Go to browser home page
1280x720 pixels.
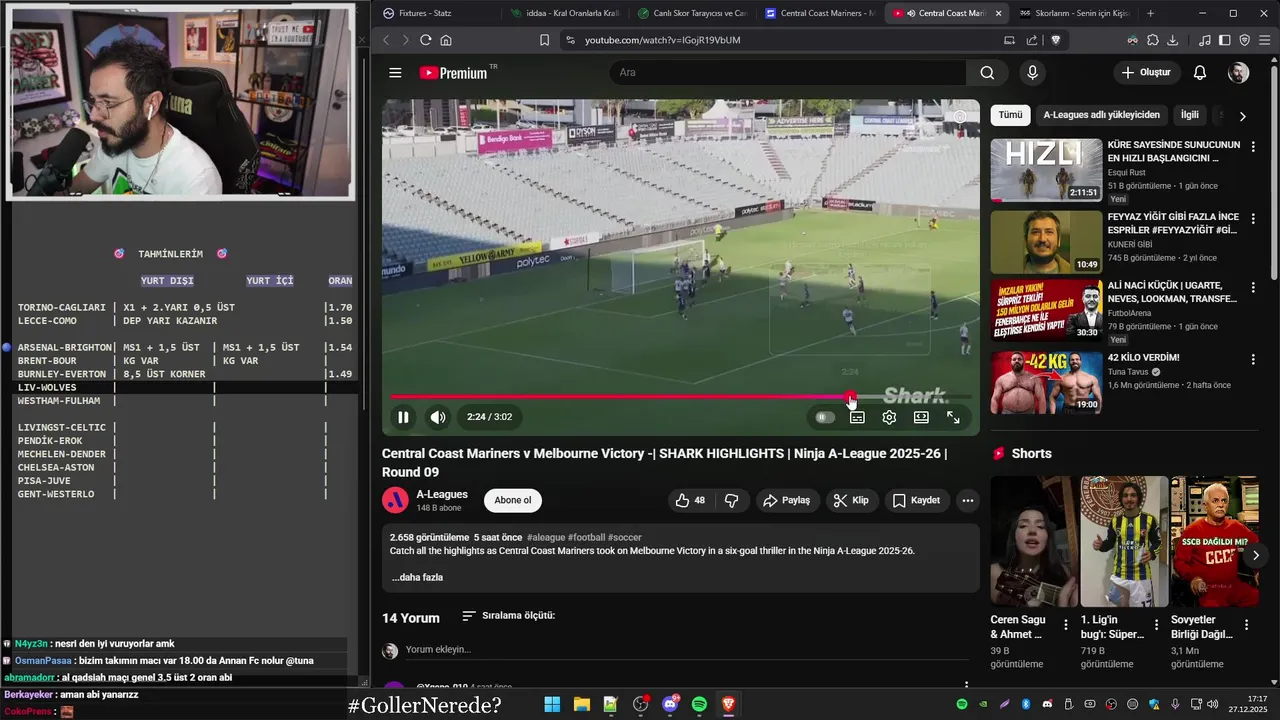point(446,40)
